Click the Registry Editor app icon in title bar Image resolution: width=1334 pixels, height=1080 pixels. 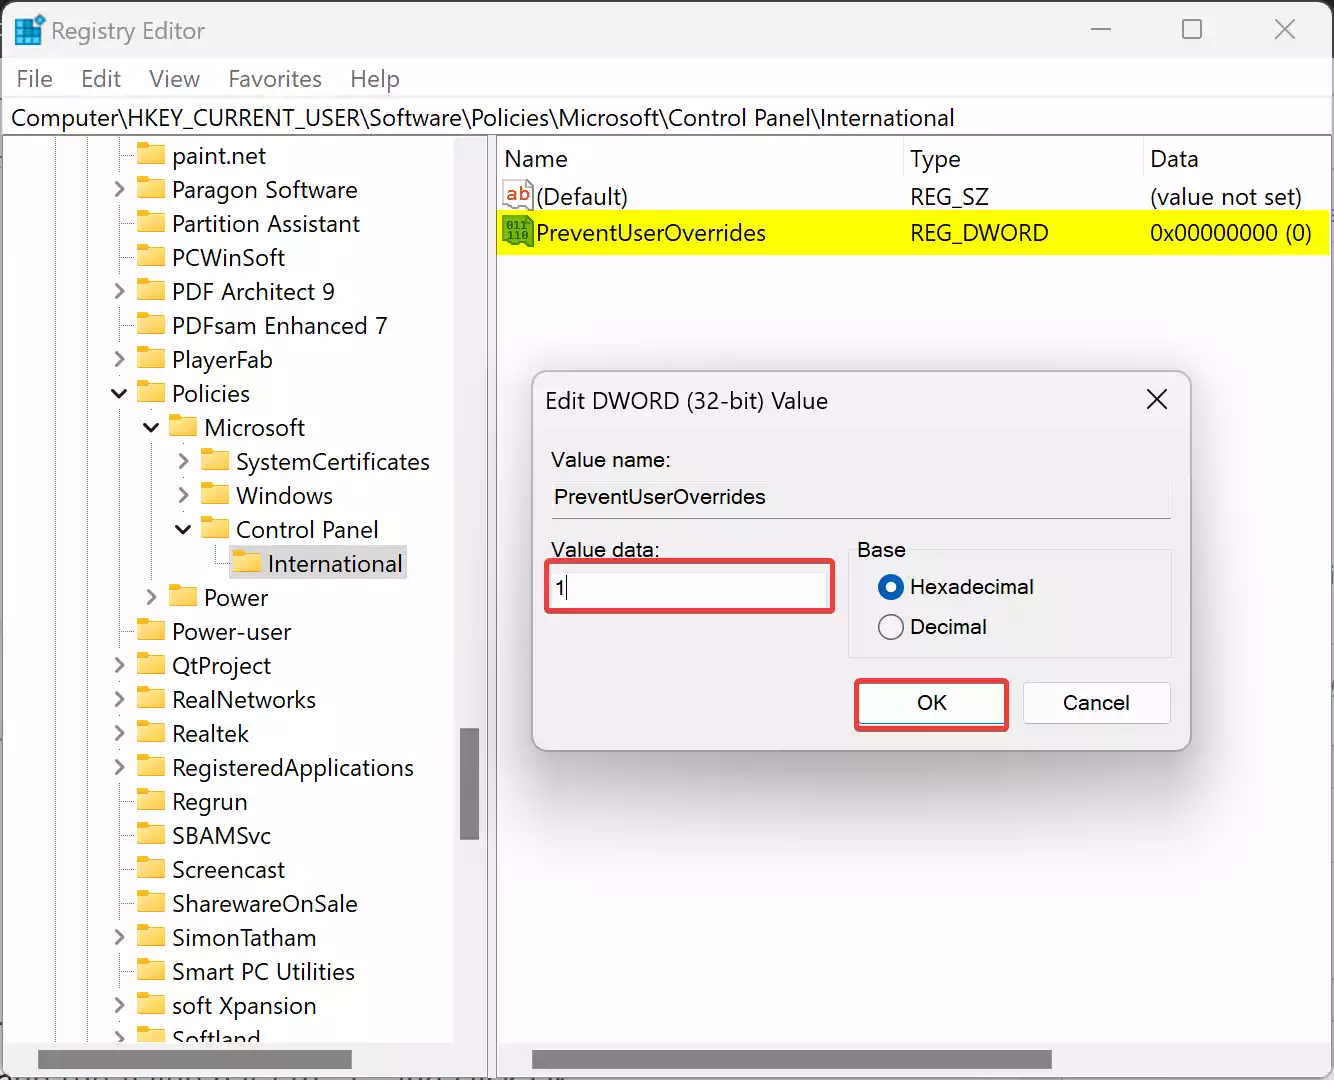[28, 30]
